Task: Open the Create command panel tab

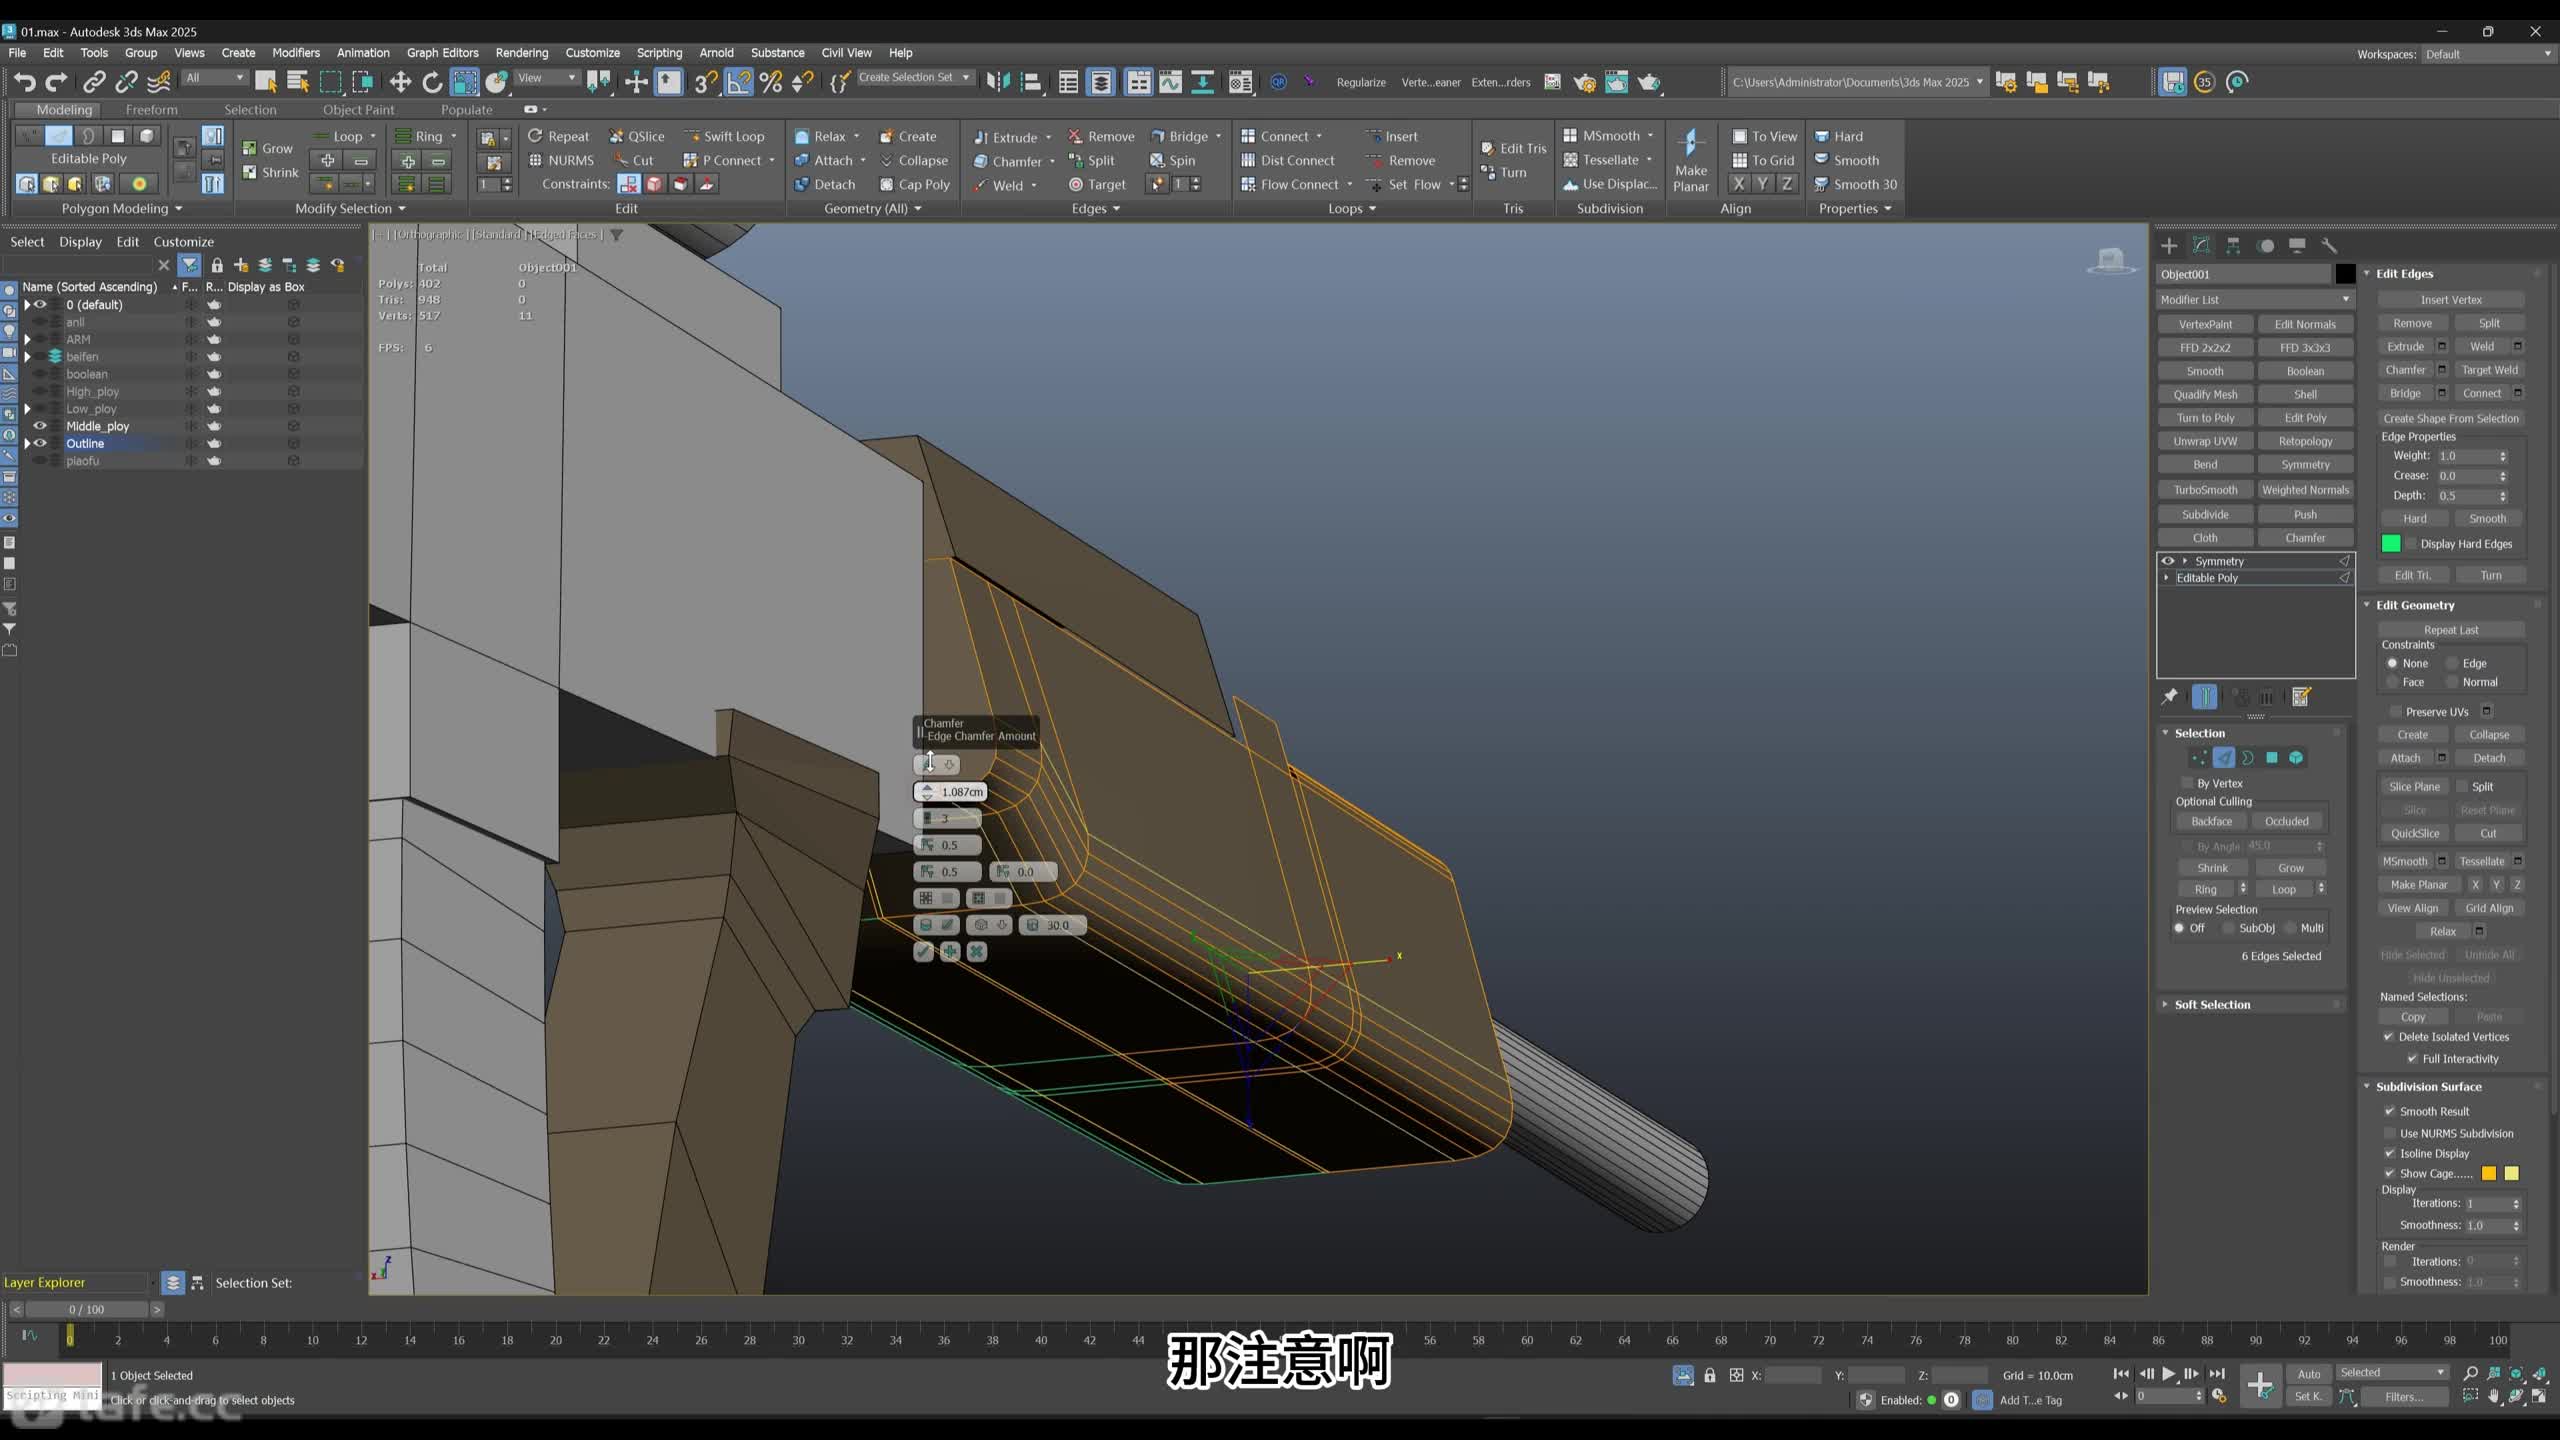Action: coord(2169,246)
